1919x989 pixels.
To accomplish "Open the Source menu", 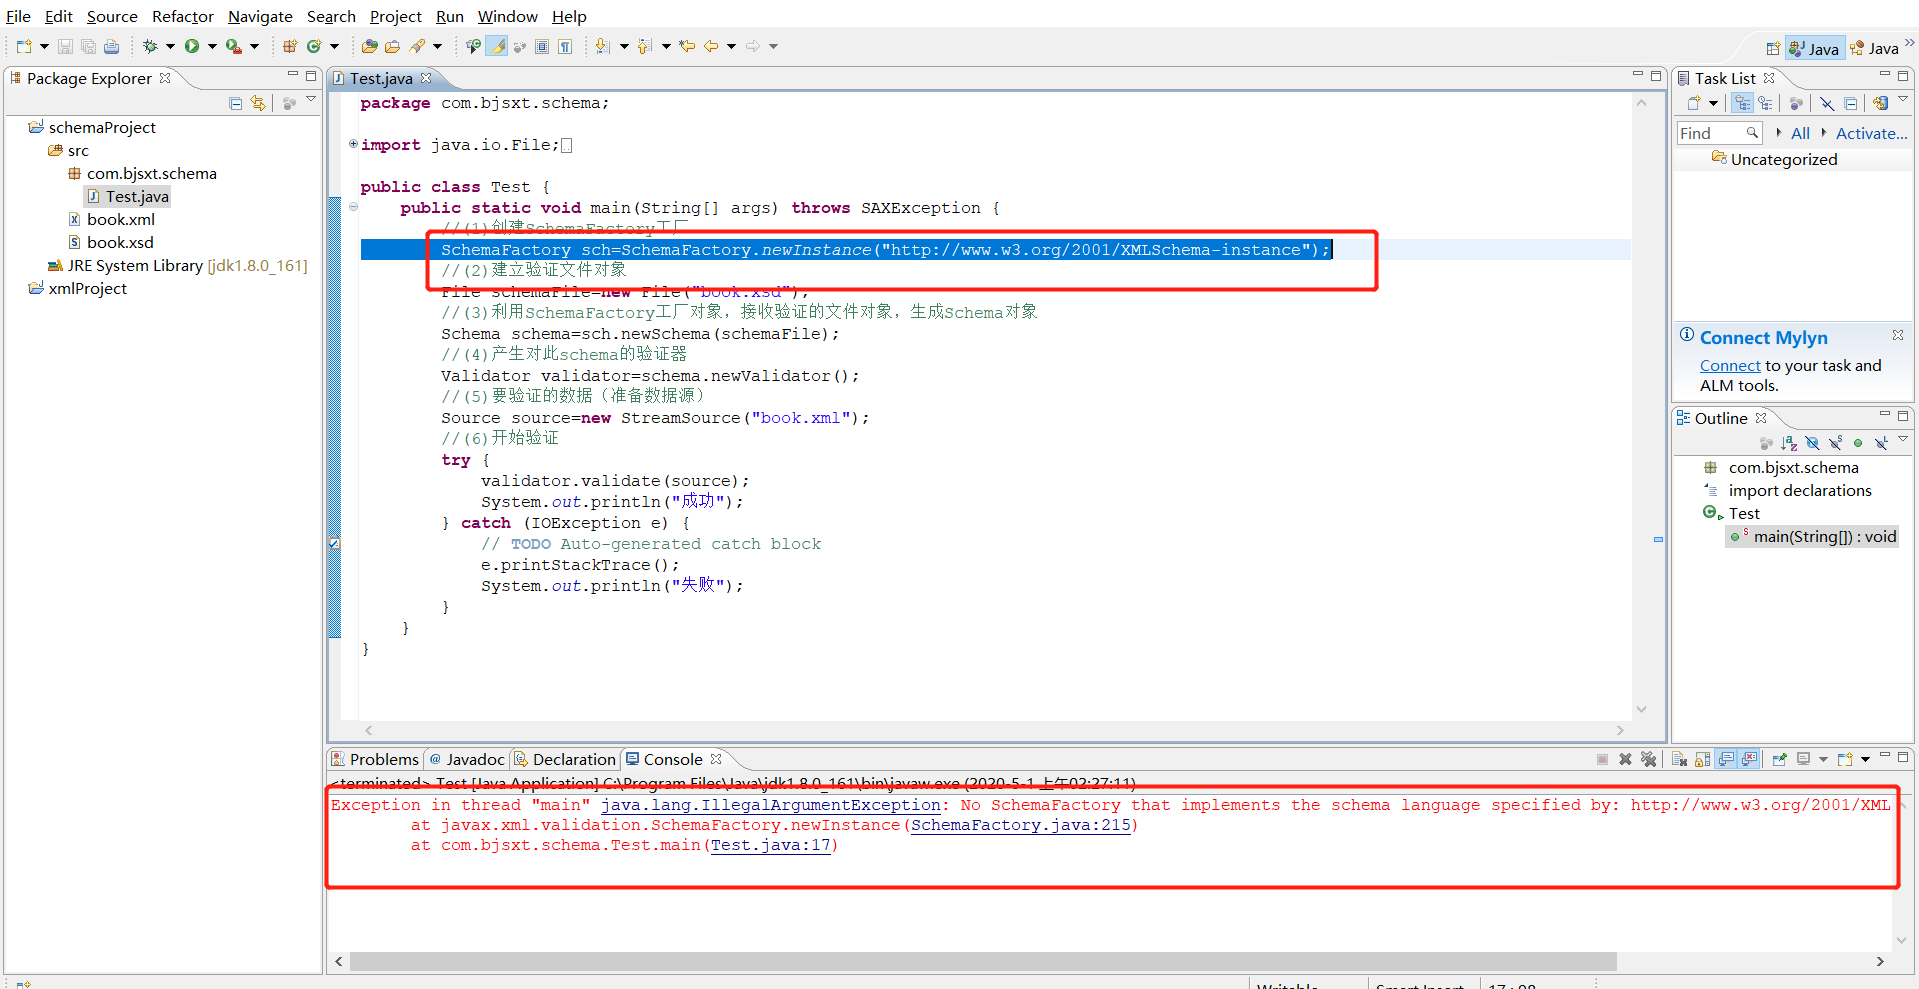I will pos(112,16).
